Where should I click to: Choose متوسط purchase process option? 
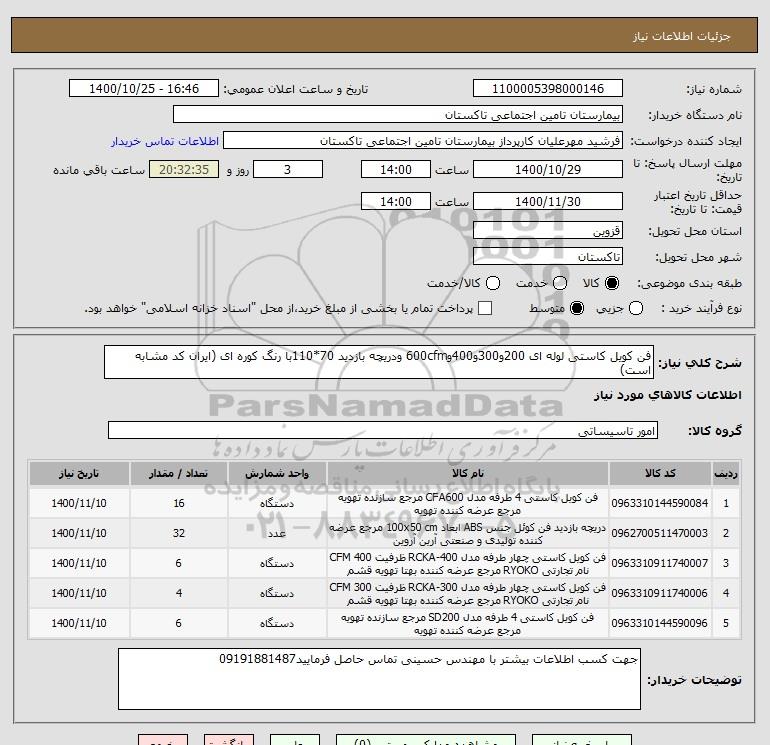[x=577, y=308]
